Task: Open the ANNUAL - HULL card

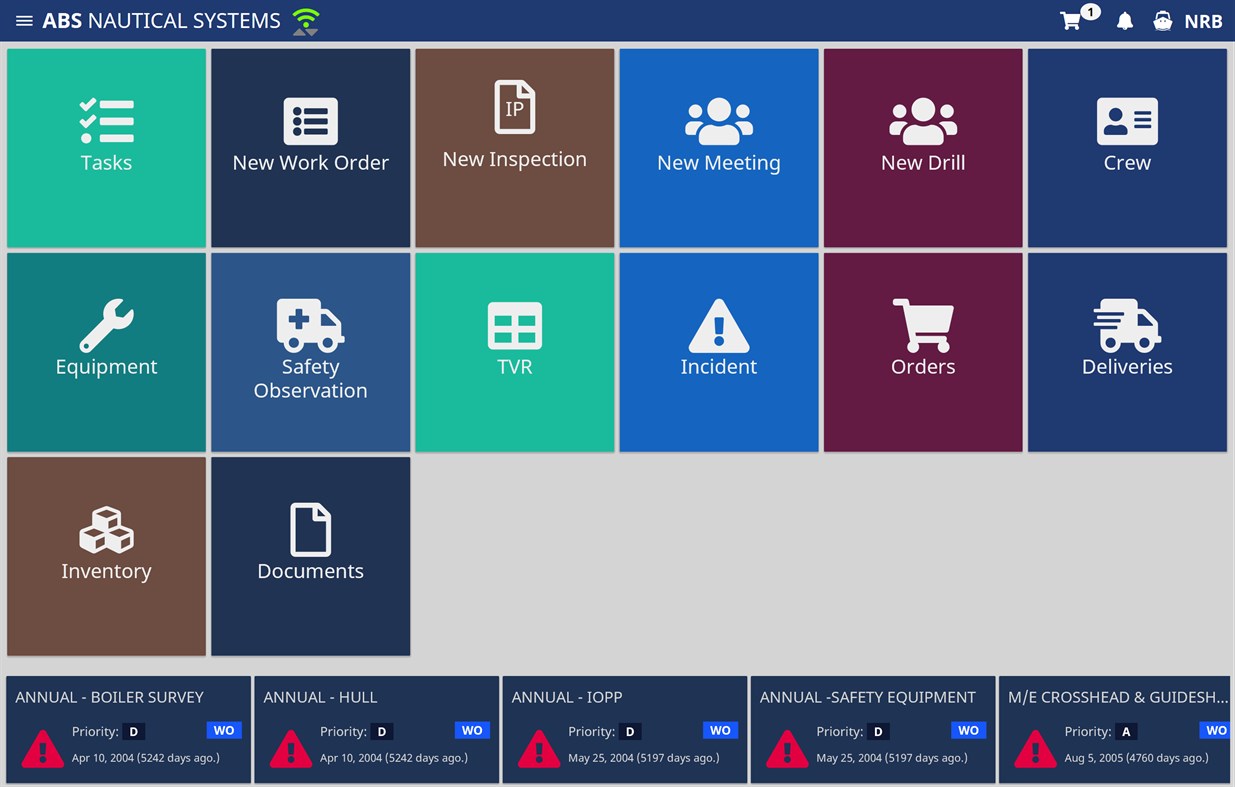Action: point(377,729)
